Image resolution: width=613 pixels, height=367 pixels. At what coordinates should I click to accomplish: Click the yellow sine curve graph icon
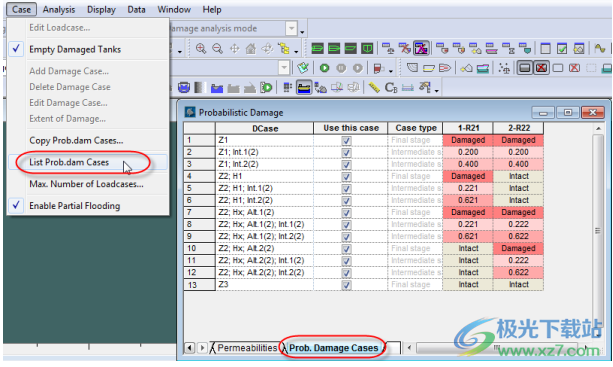pyautogui.click(x=600, y=48)
